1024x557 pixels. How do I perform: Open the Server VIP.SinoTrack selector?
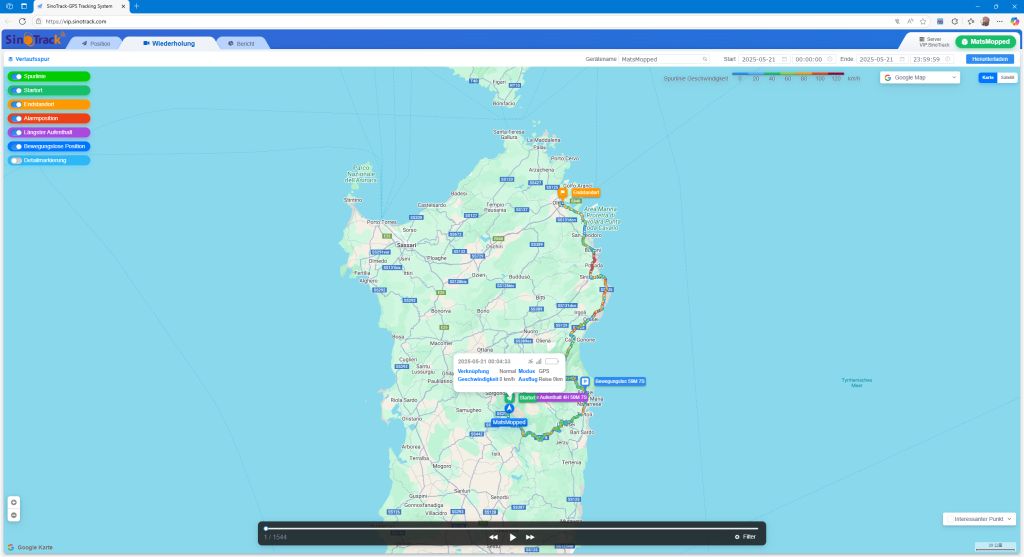click(927, 42)
